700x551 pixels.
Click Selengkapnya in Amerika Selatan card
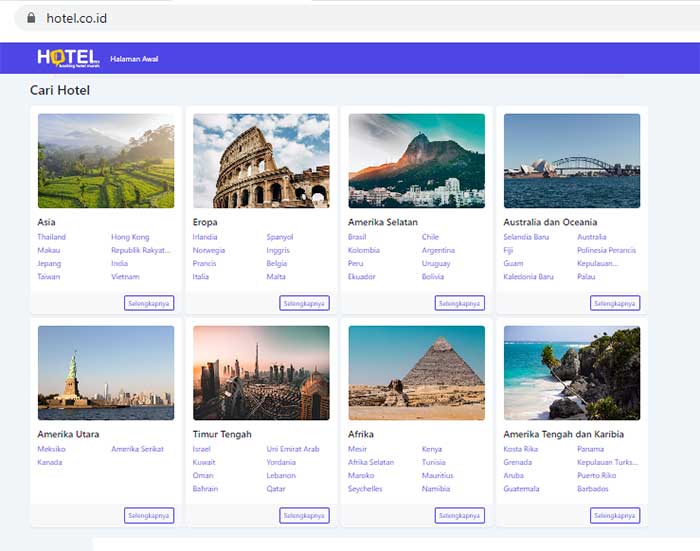(x=460, y=303)
